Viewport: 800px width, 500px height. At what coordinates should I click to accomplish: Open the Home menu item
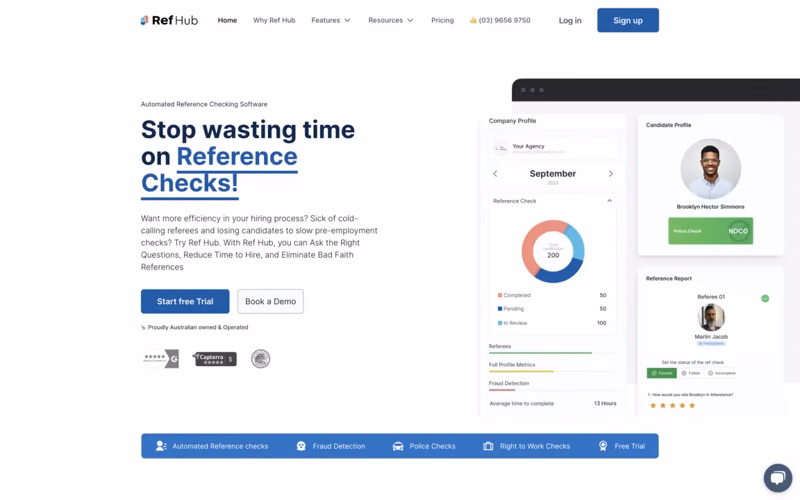[x=227, y=20]
